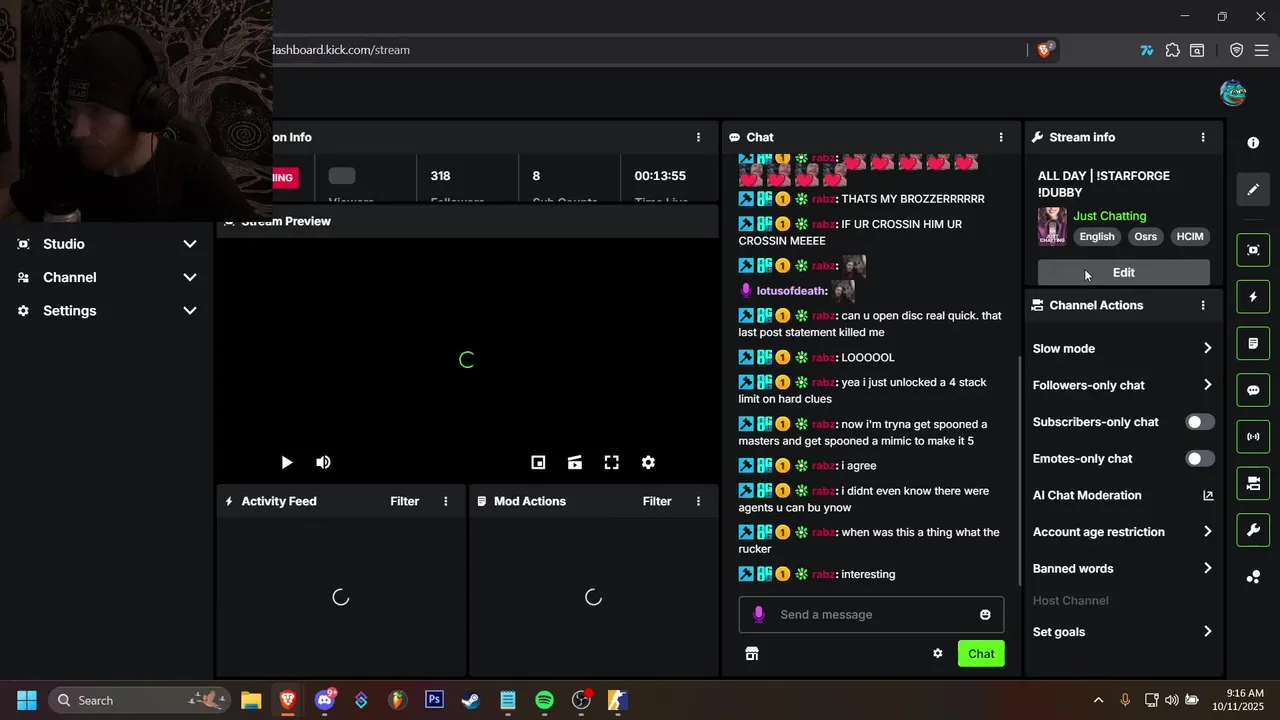1280x720 pixels.
Task: Open Session Info three-dot options
Action: coord(699,137)
